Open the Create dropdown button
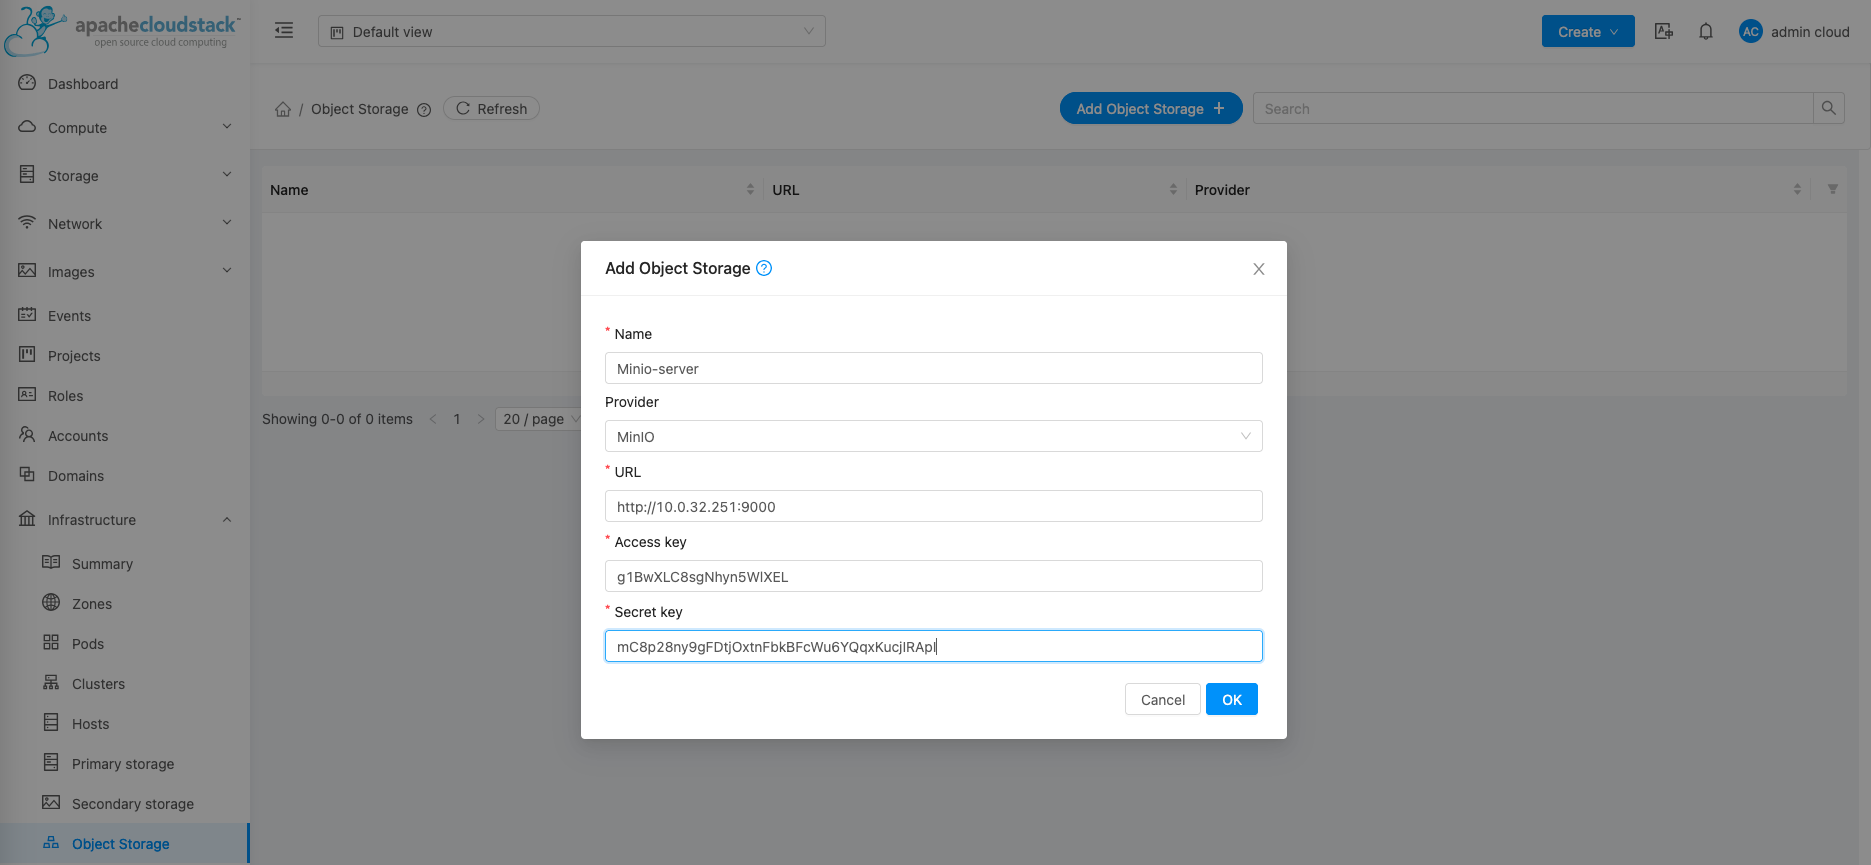 [x=1588, y=31]
